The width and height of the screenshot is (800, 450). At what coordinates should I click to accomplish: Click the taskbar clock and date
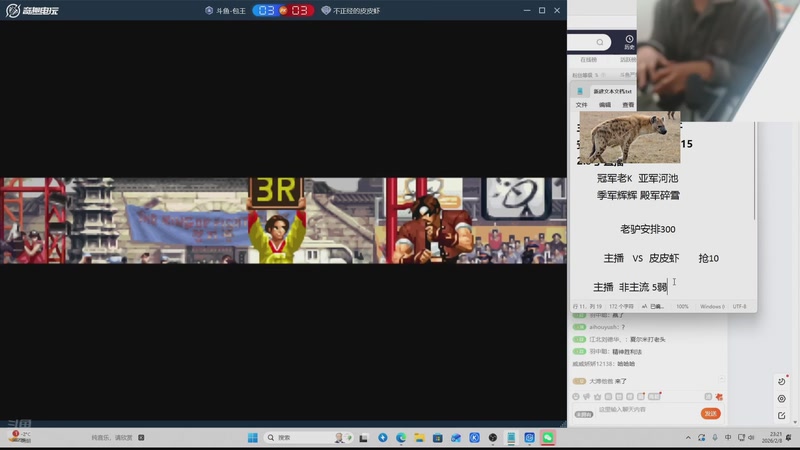click(x=772, y=437)
